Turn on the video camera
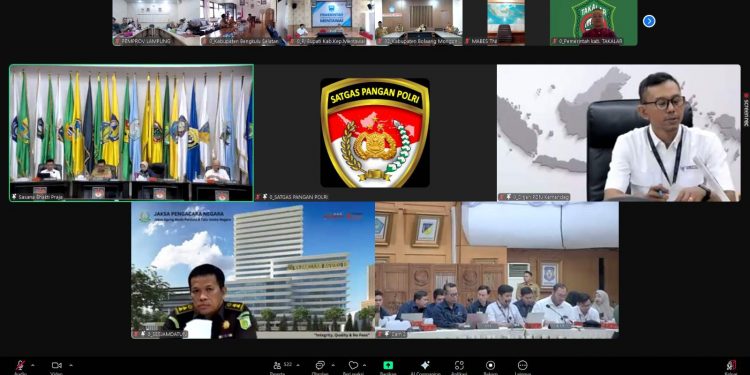This screenshot has height=375, width=750. coord(56,365)
